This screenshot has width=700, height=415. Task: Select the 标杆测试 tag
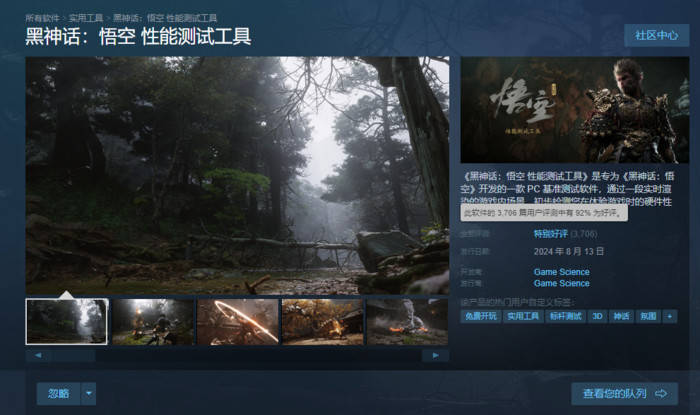(564, 316)
